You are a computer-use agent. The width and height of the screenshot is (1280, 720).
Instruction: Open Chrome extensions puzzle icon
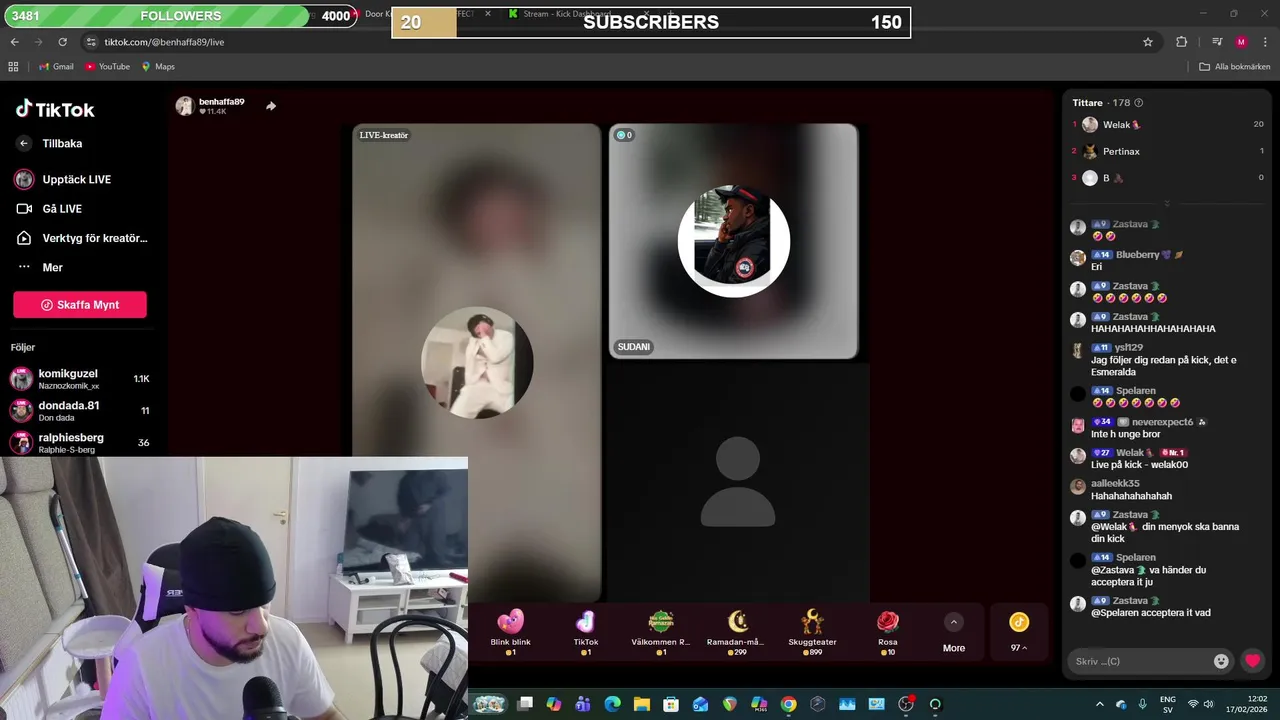pos(1181,42)
